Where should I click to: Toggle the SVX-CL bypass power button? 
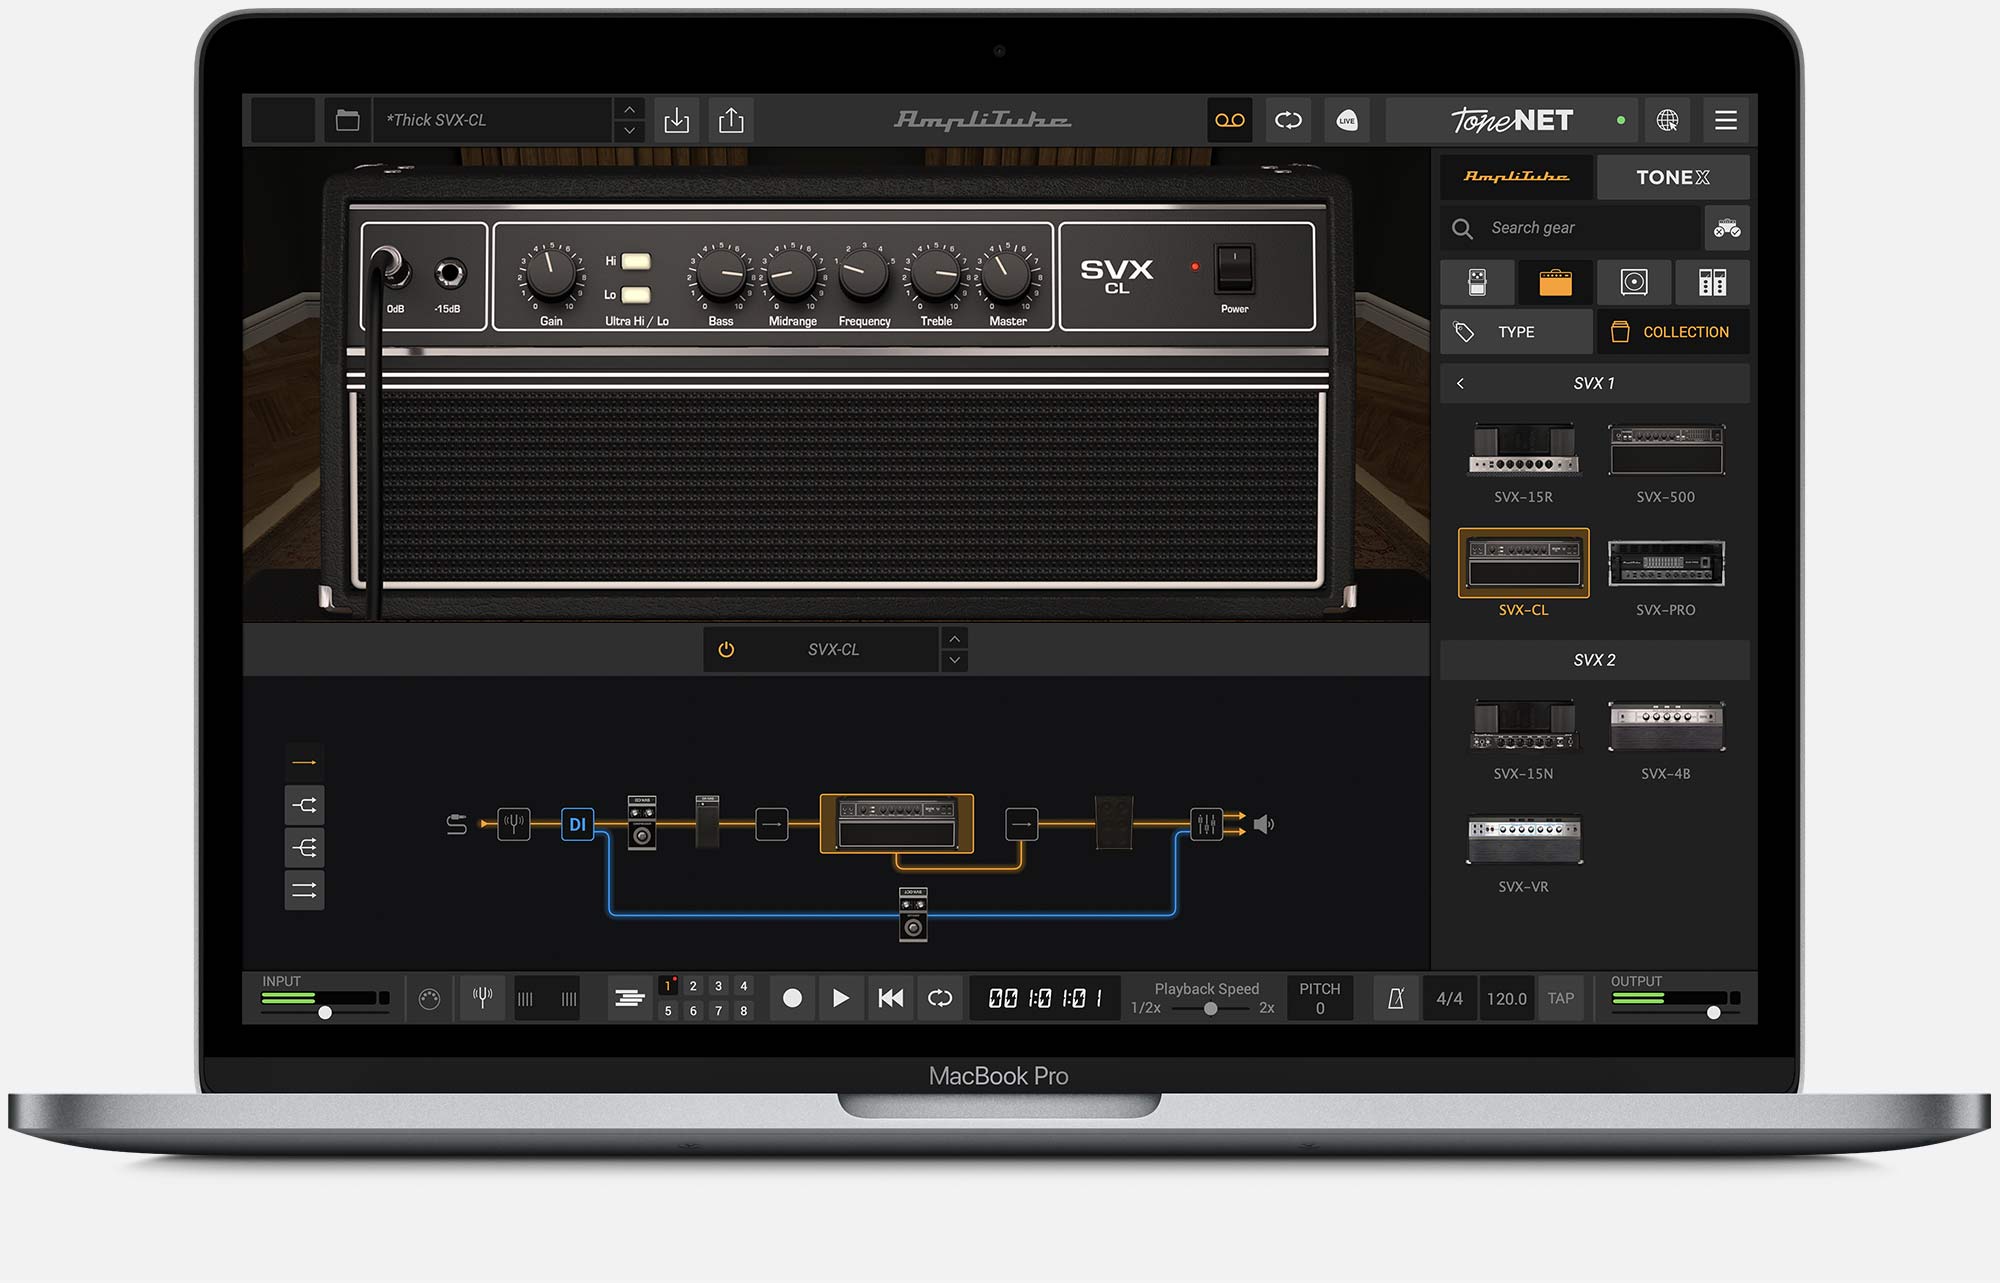[x=727, y=650]
